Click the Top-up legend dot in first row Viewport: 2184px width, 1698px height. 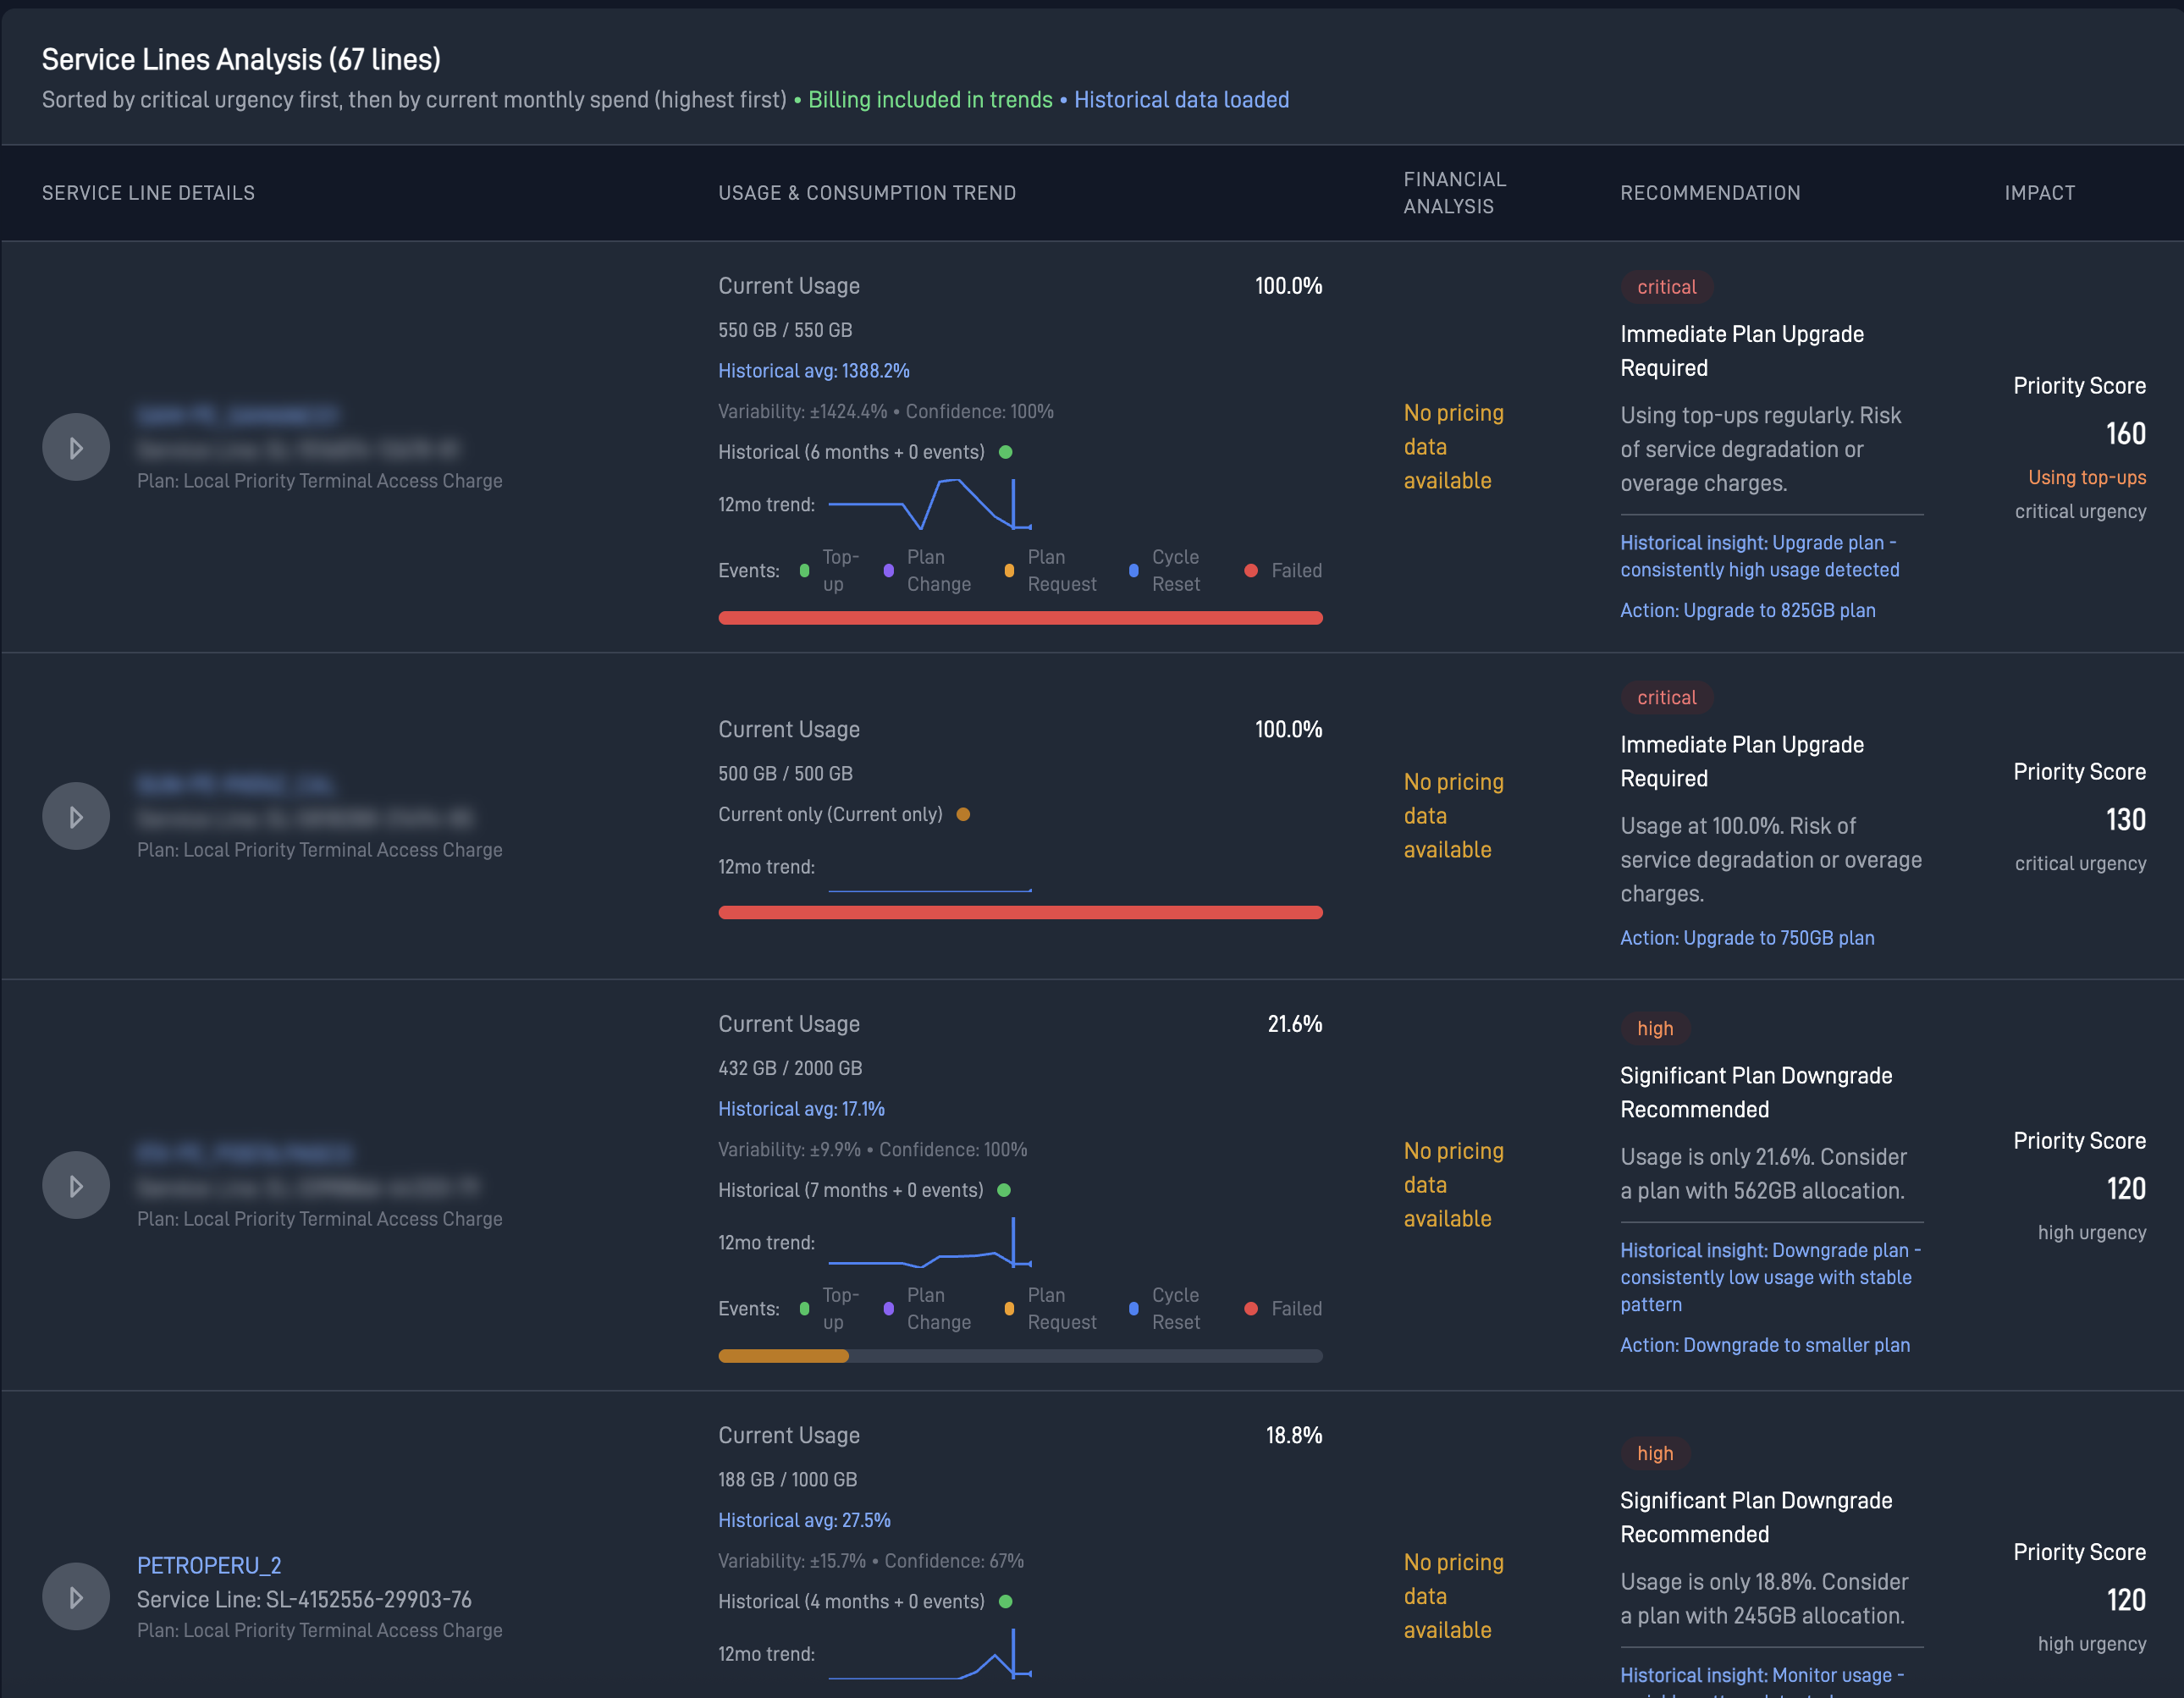804,571
